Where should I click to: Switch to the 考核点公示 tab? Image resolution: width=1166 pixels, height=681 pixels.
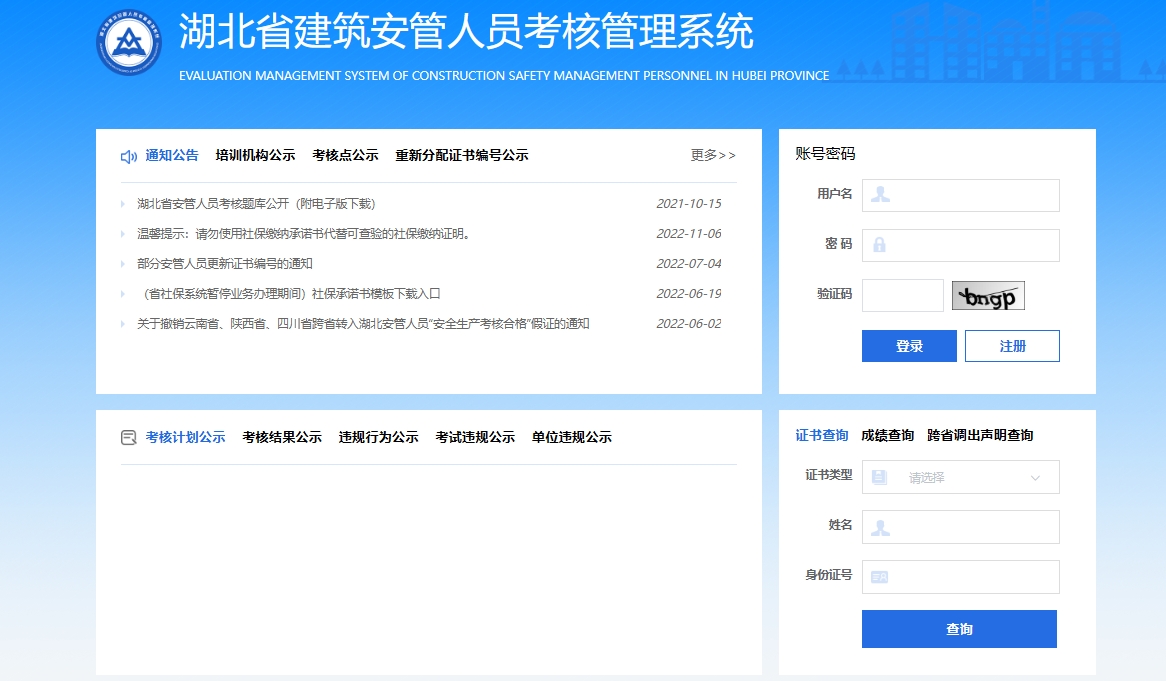pyautogui.click(x=345, y=155)
